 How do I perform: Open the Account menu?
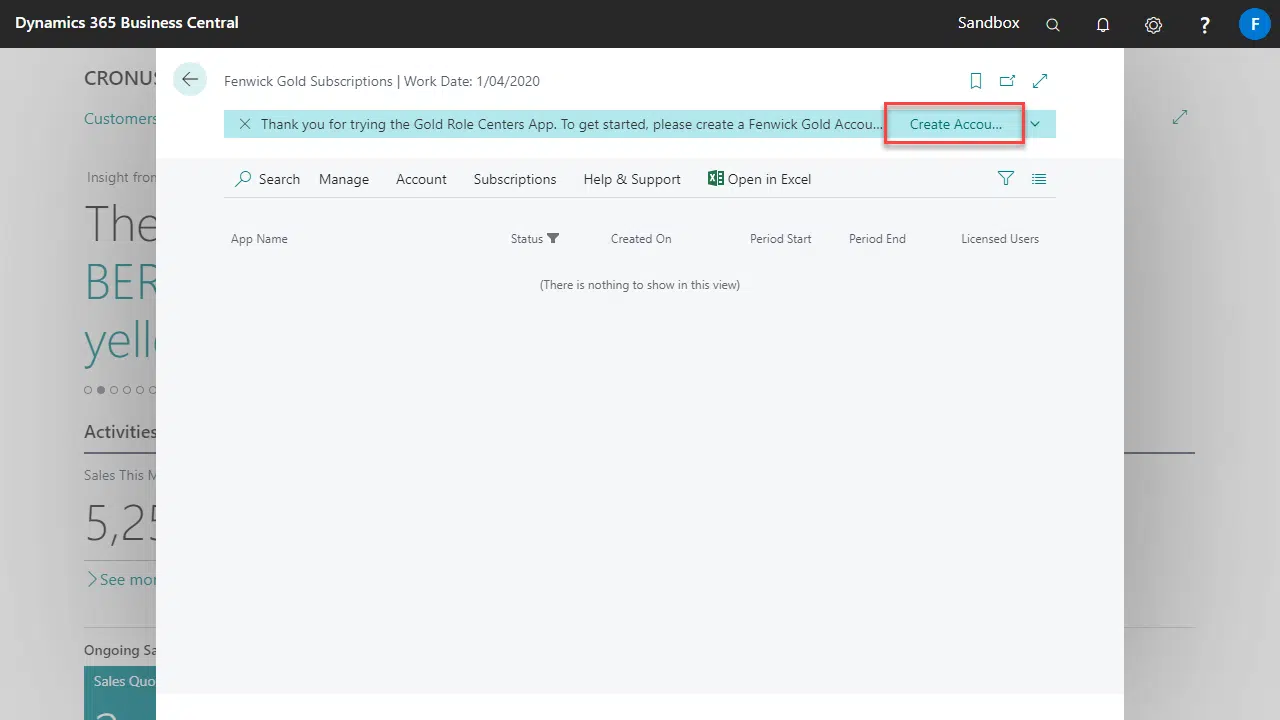(x=421, y=179)
